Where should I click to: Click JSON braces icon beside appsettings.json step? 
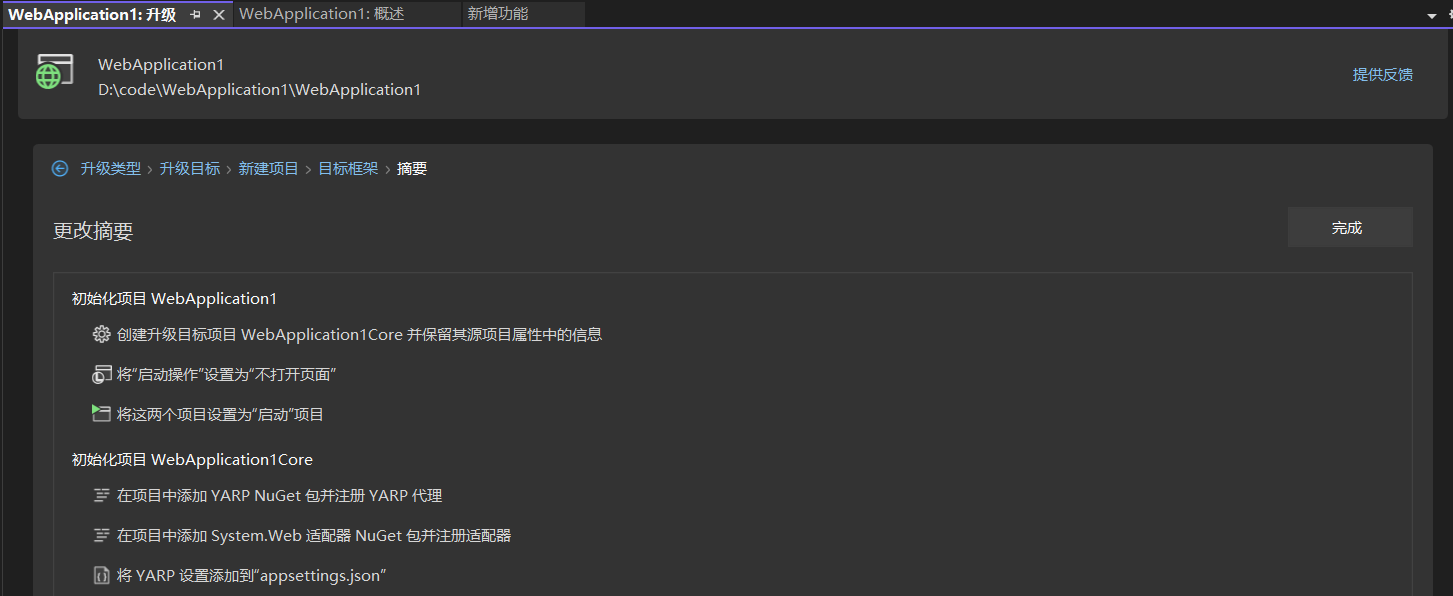(x=101, y=575)
